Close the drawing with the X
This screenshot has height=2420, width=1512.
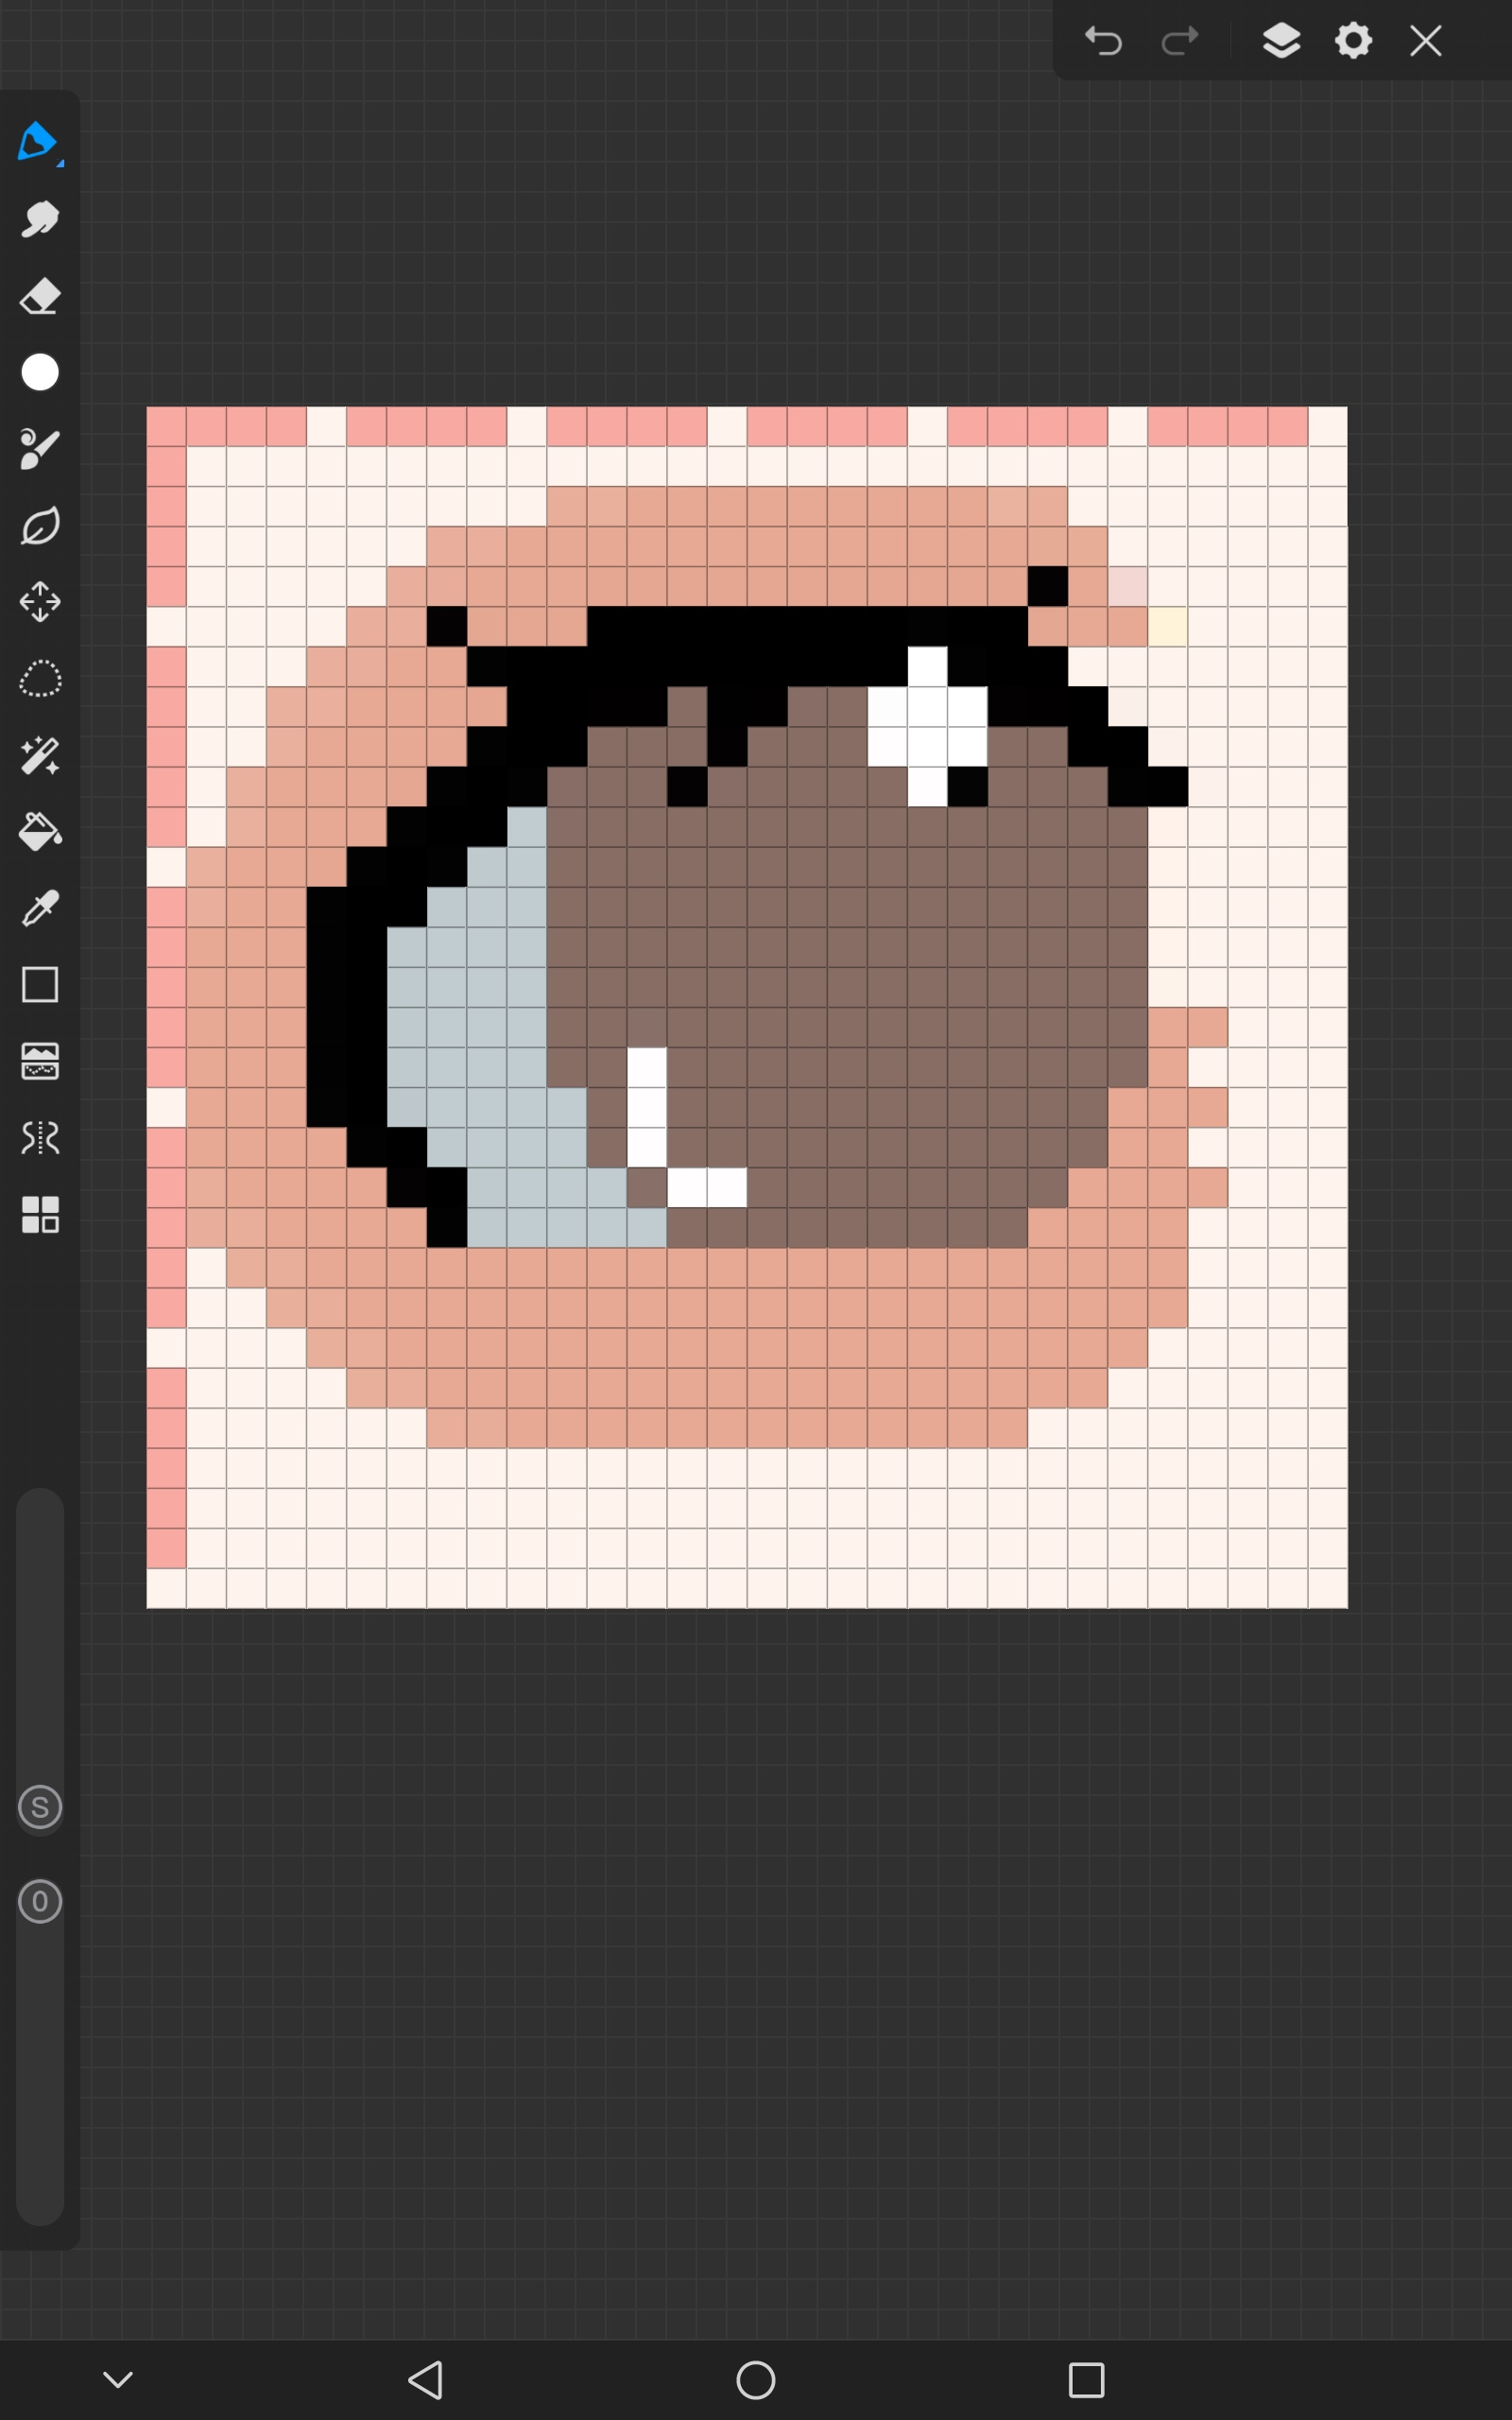[1426, 41]
